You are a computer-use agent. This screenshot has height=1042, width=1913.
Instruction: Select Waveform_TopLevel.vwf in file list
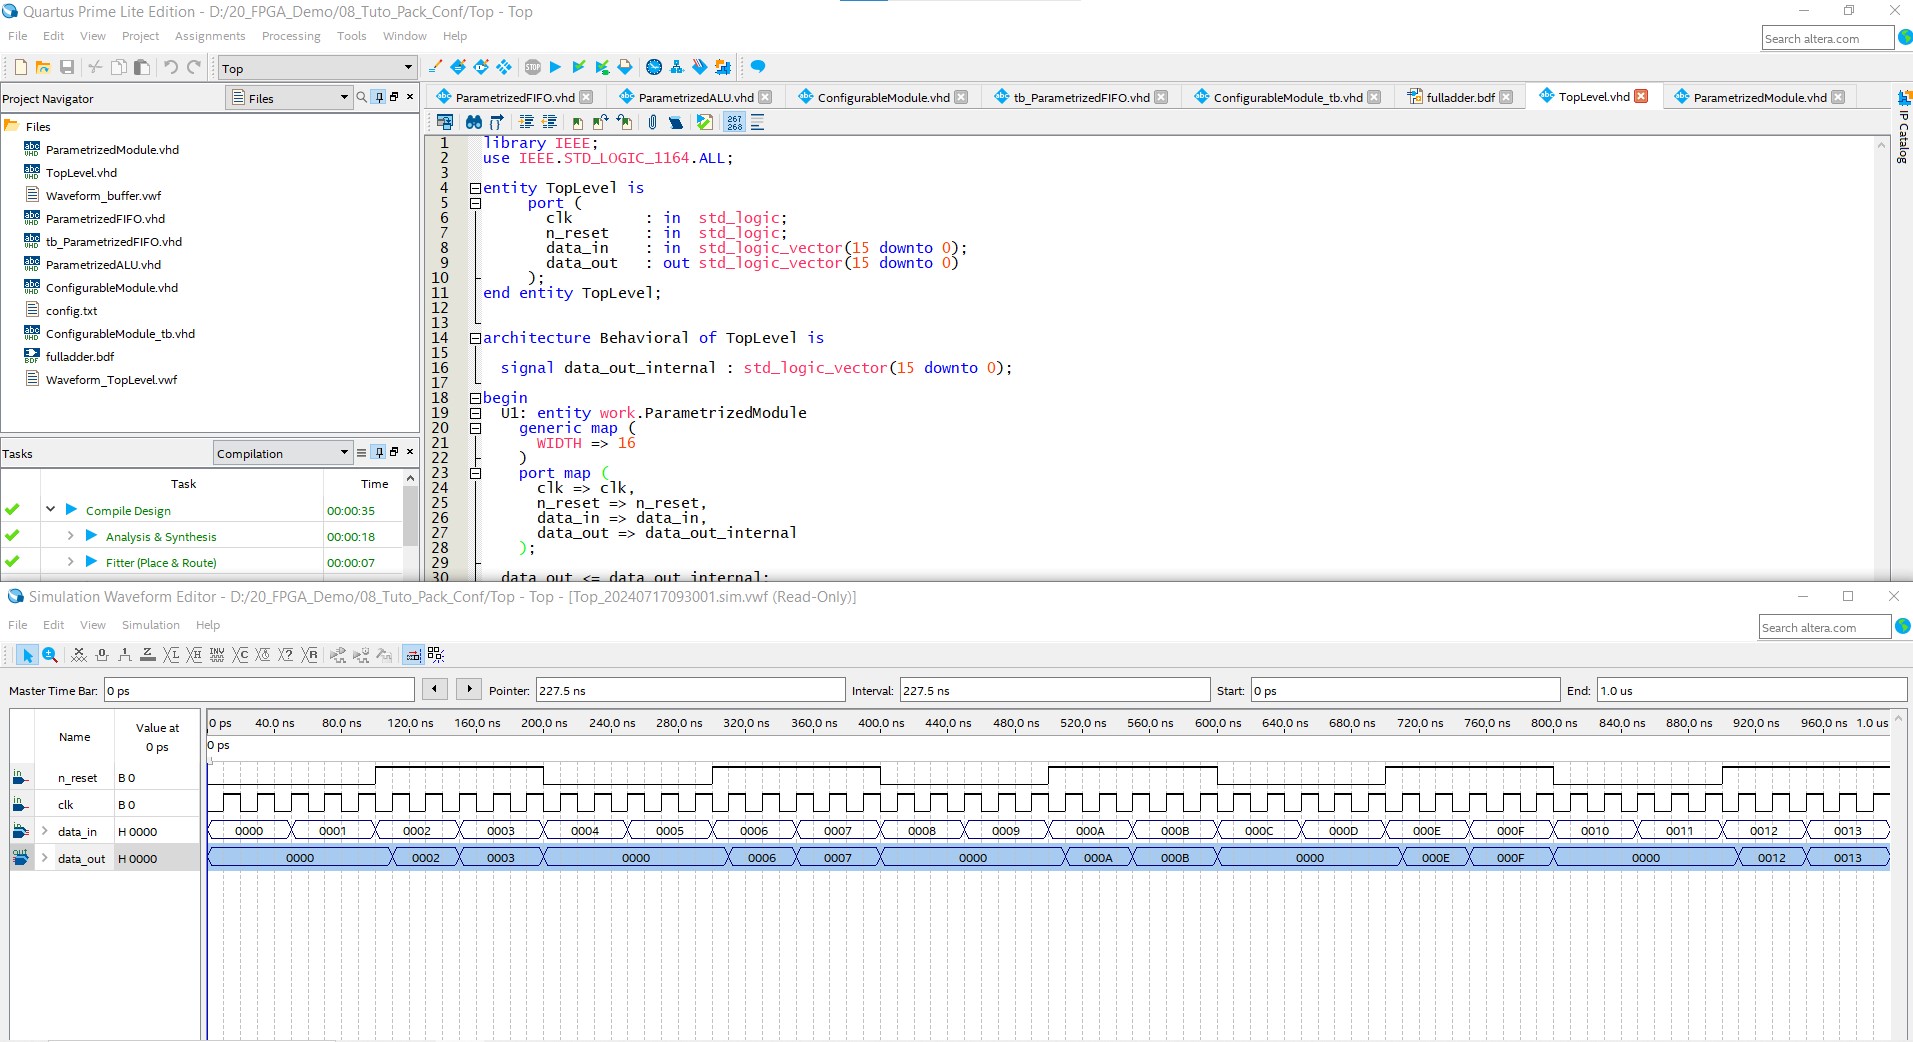[x=111, y=380]
